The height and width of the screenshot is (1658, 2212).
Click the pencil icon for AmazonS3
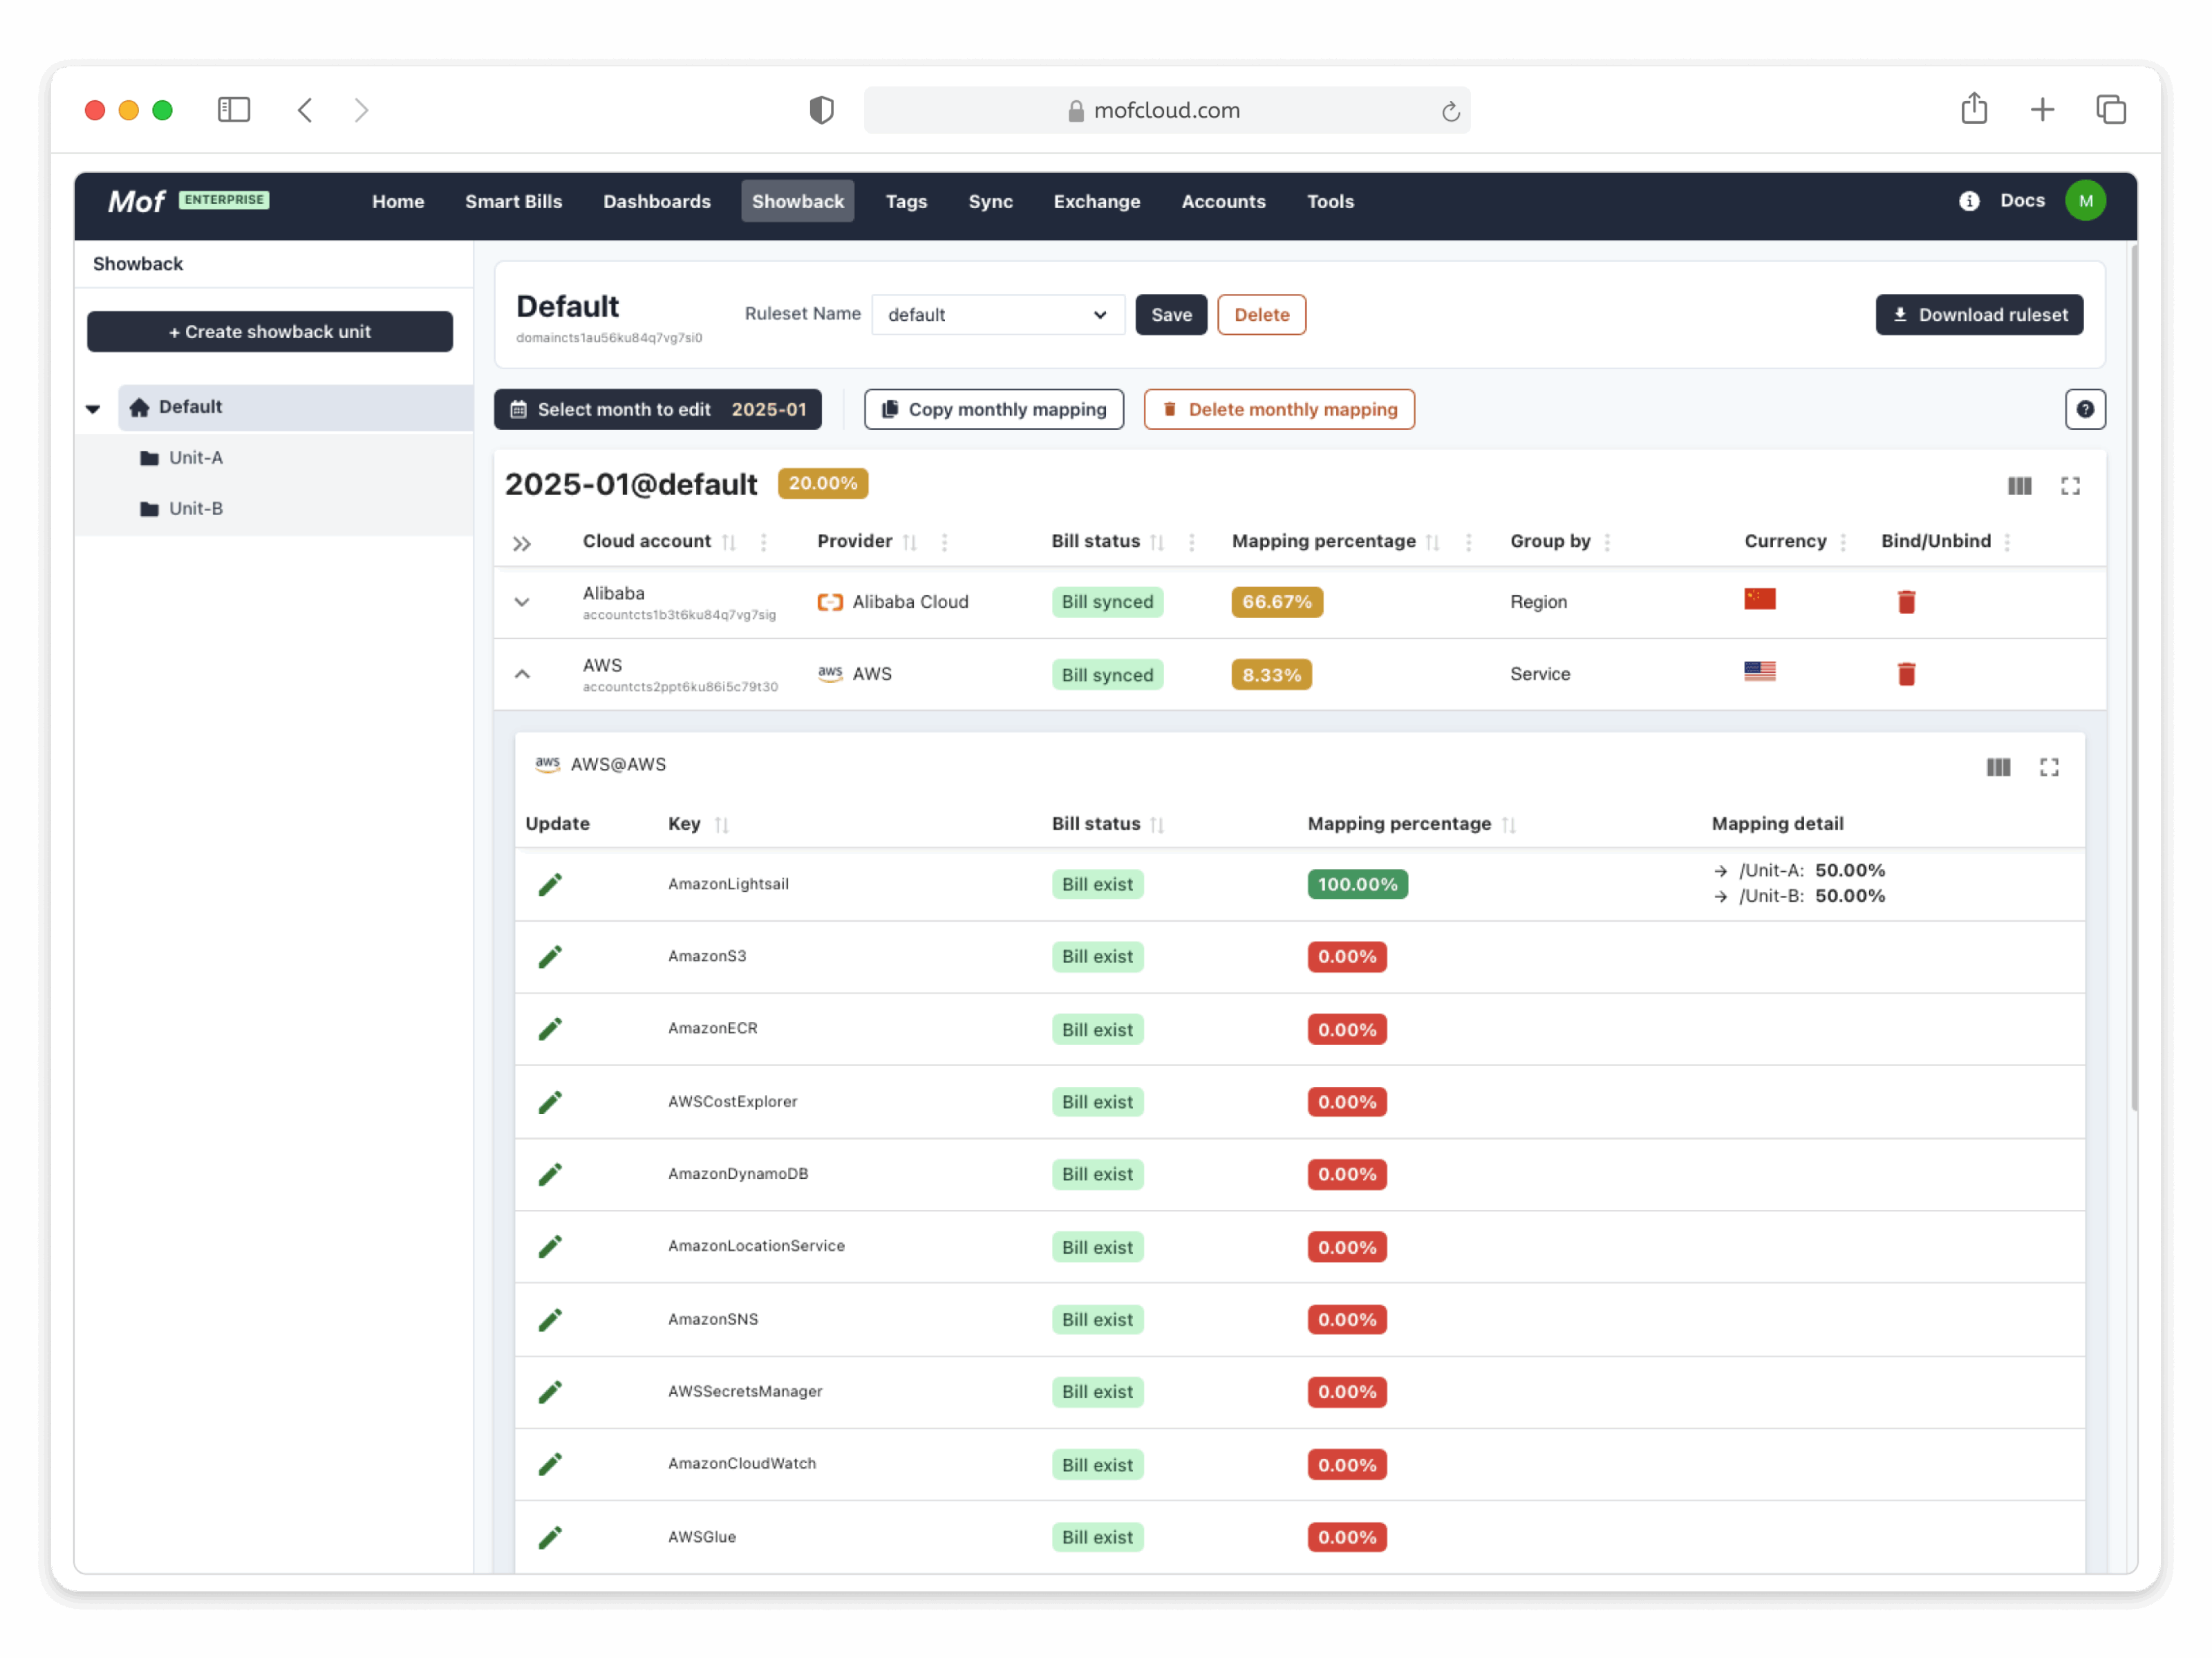pos(550,957)
